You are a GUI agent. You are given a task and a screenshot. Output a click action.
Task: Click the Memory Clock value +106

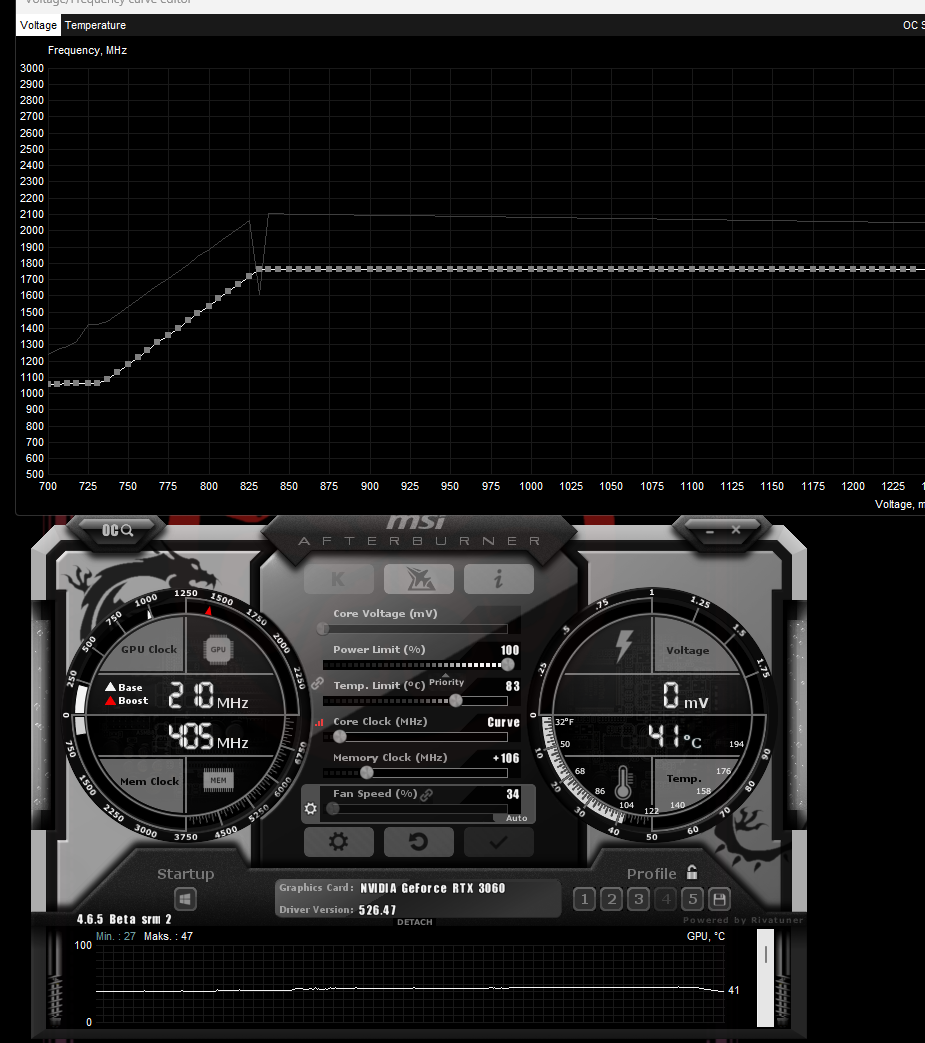506,758
